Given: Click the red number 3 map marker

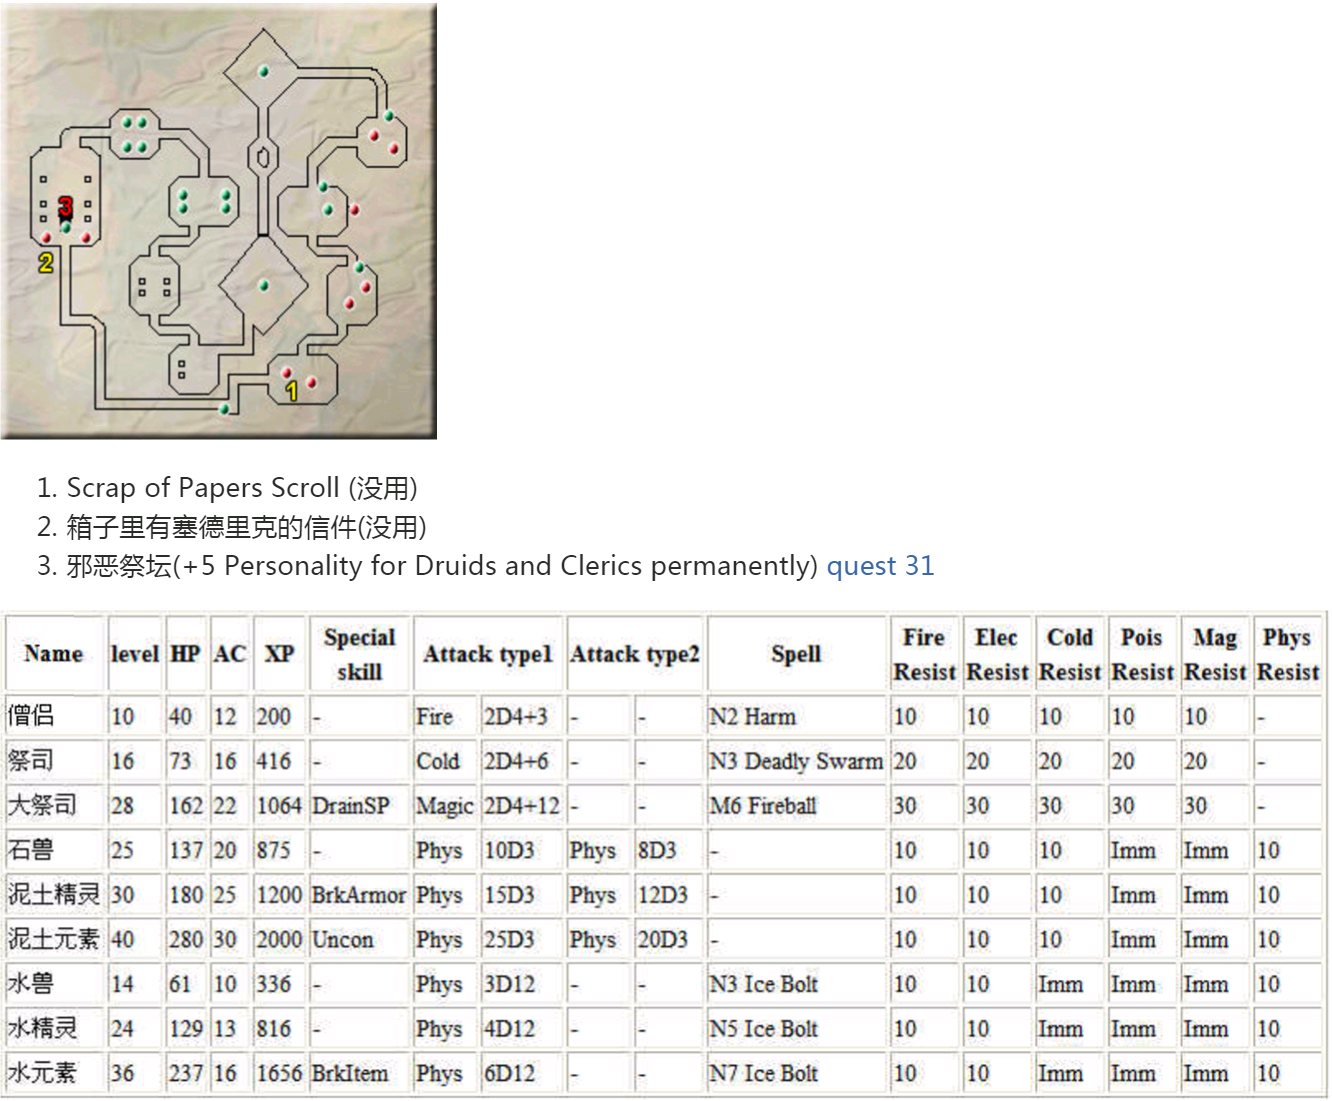Looking at the screenshot, I should click(x=65, y=207).
